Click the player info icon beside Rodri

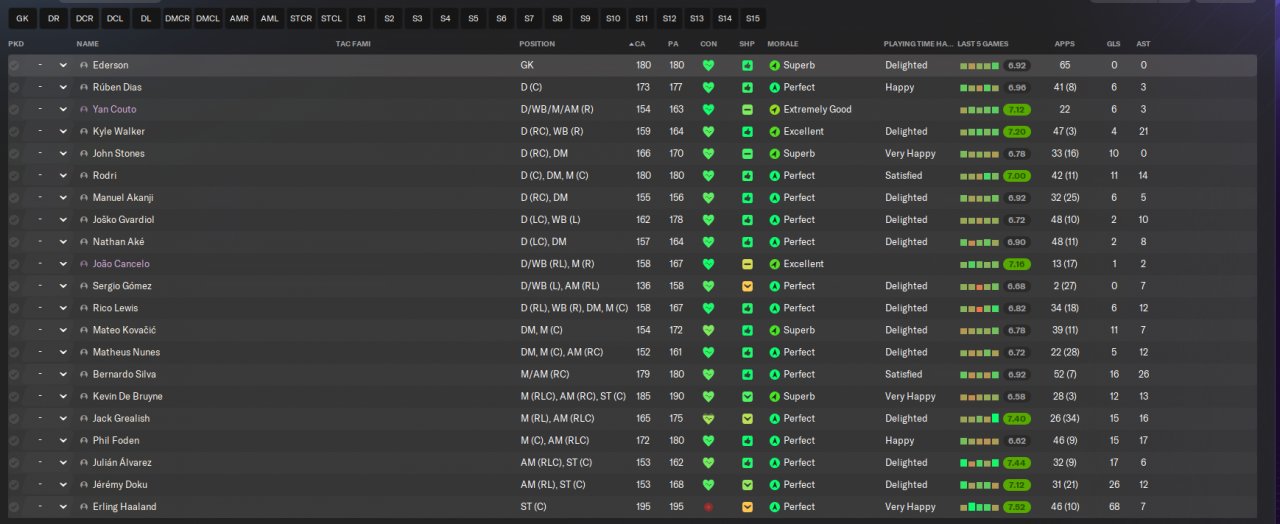(x=84, y=175)
